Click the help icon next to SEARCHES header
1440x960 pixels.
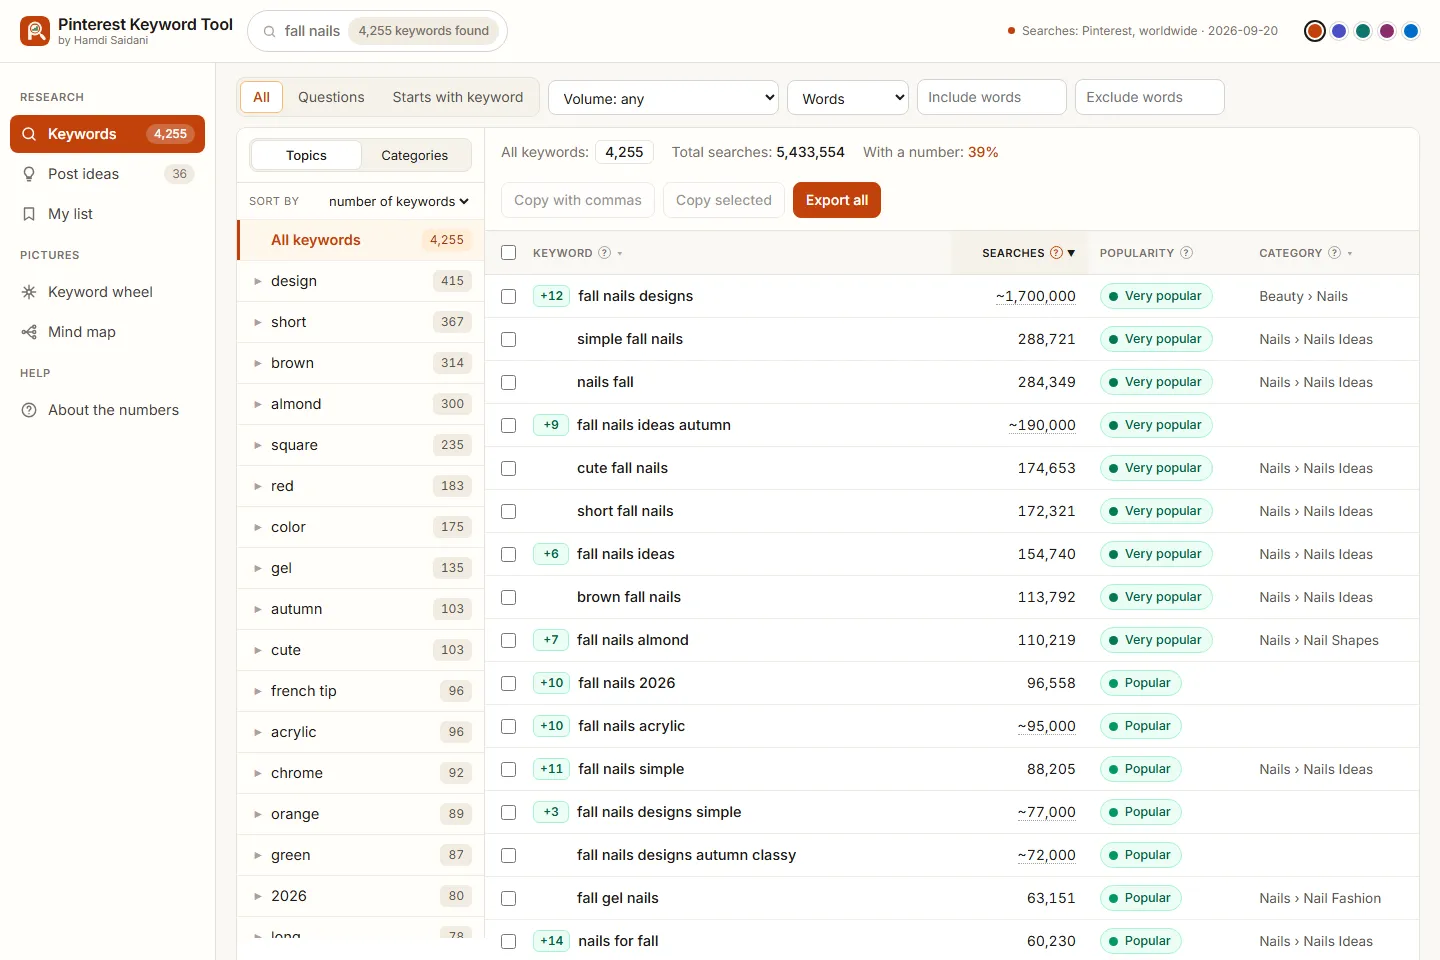tap(1056, 253)
